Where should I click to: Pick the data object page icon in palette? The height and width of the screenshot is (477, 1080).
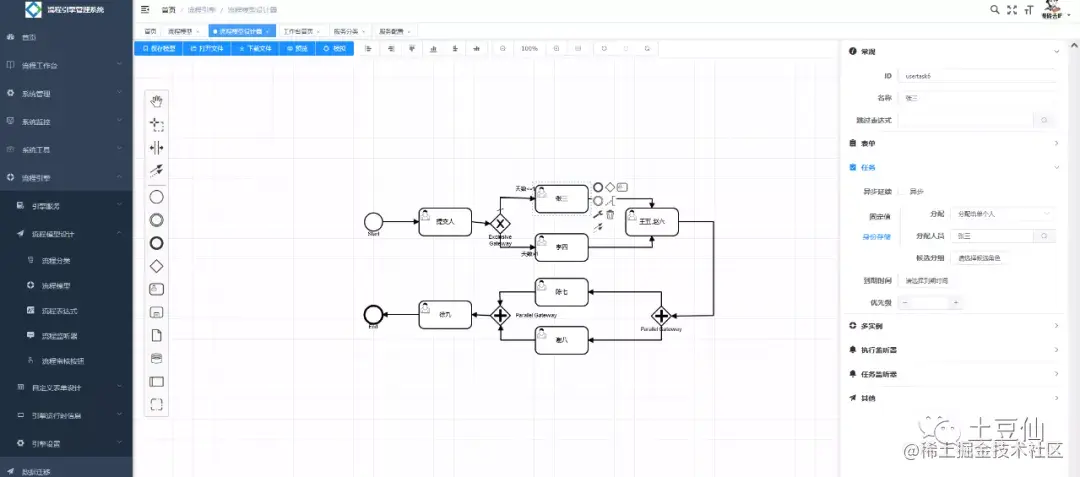(156, 335)
